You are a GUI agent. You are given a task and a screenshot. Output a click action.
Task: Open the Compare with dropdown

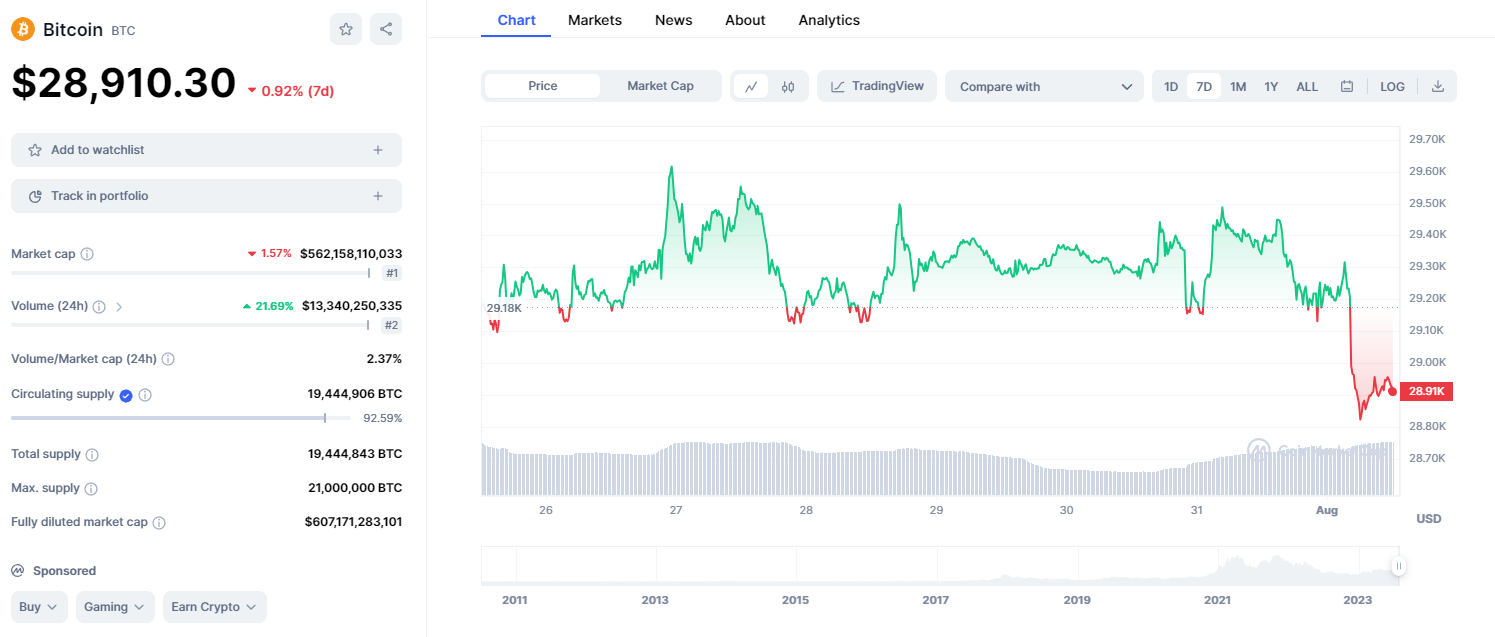[x=1044, y=86]
